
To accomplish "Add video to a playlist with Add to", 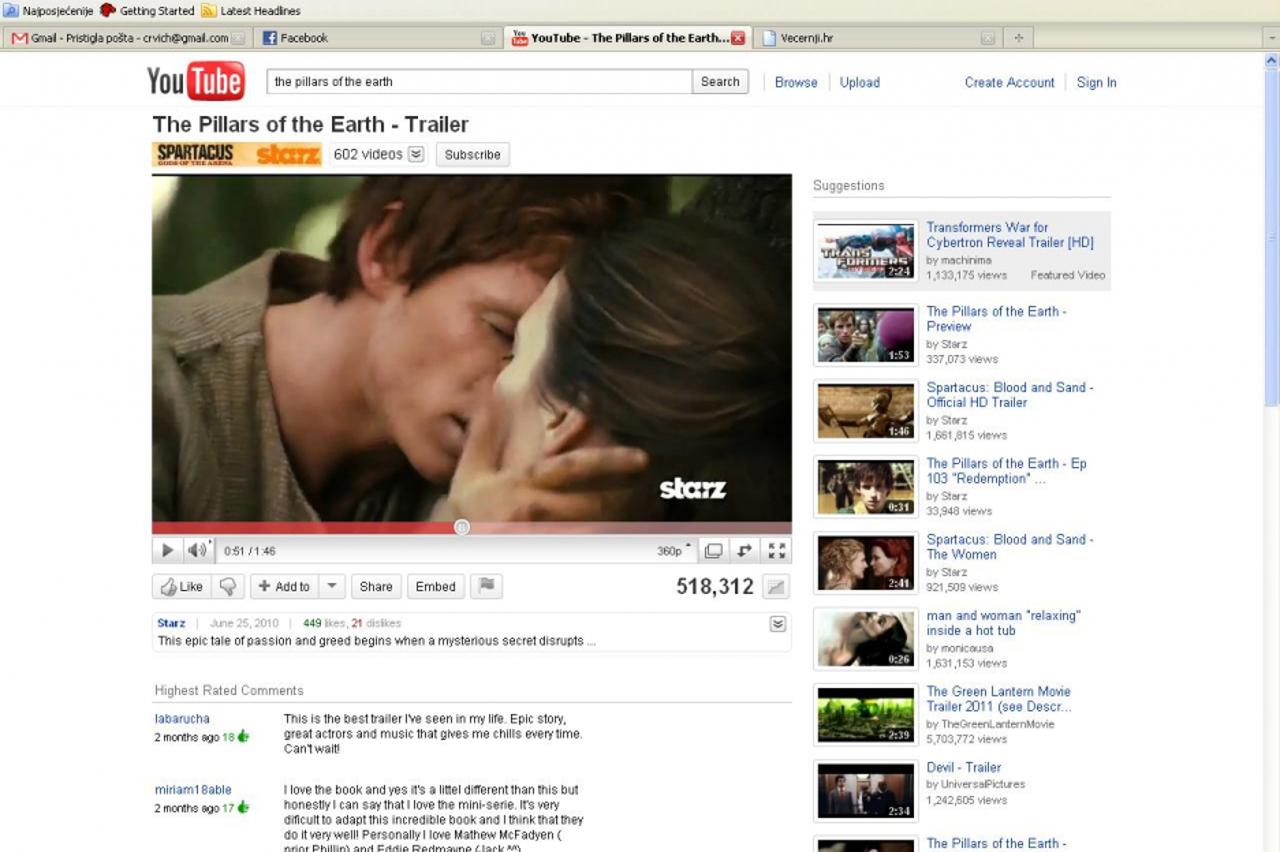I will click(284, 587).
